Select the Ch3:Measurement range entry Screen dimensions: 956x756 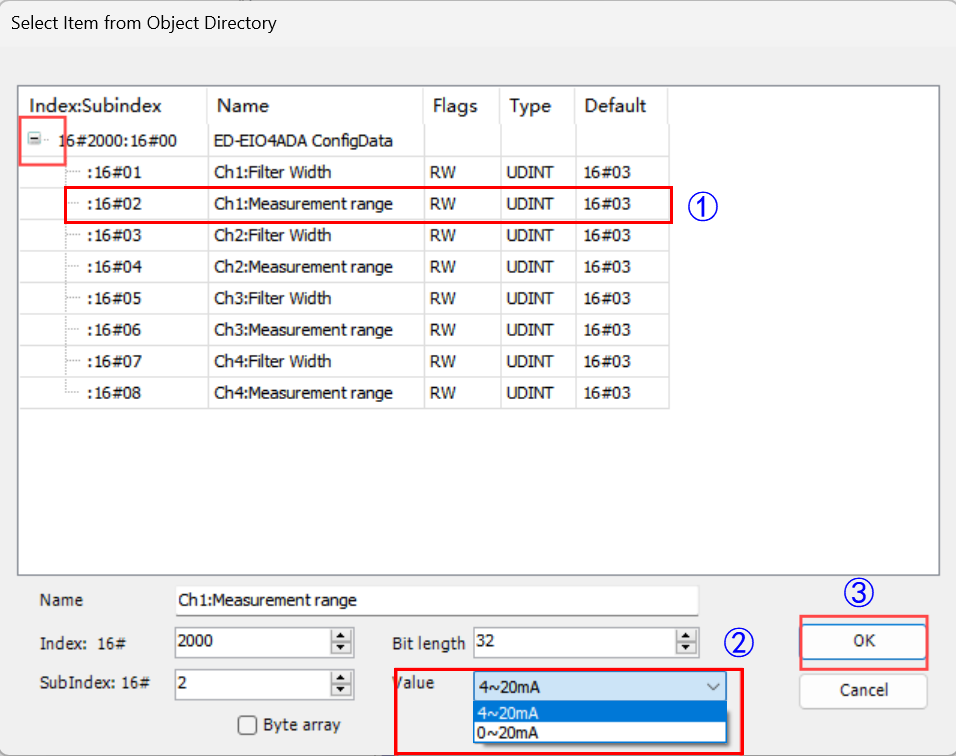pos(303,330)
